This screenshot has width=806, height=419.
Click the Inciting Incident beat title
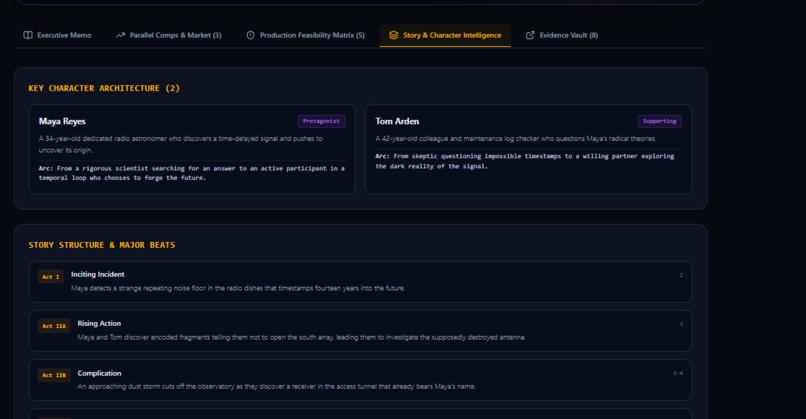[x=98, y=275]
